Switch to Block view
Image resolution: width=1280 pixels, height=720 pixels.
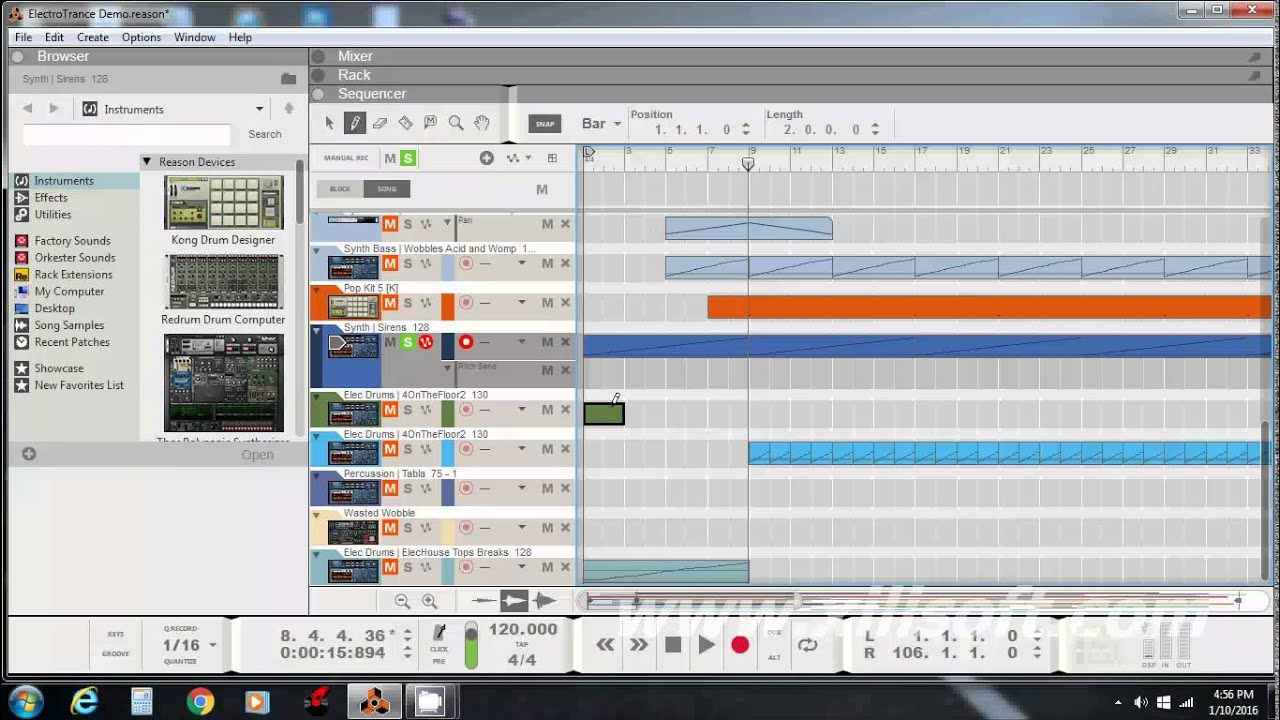[340, 189]
